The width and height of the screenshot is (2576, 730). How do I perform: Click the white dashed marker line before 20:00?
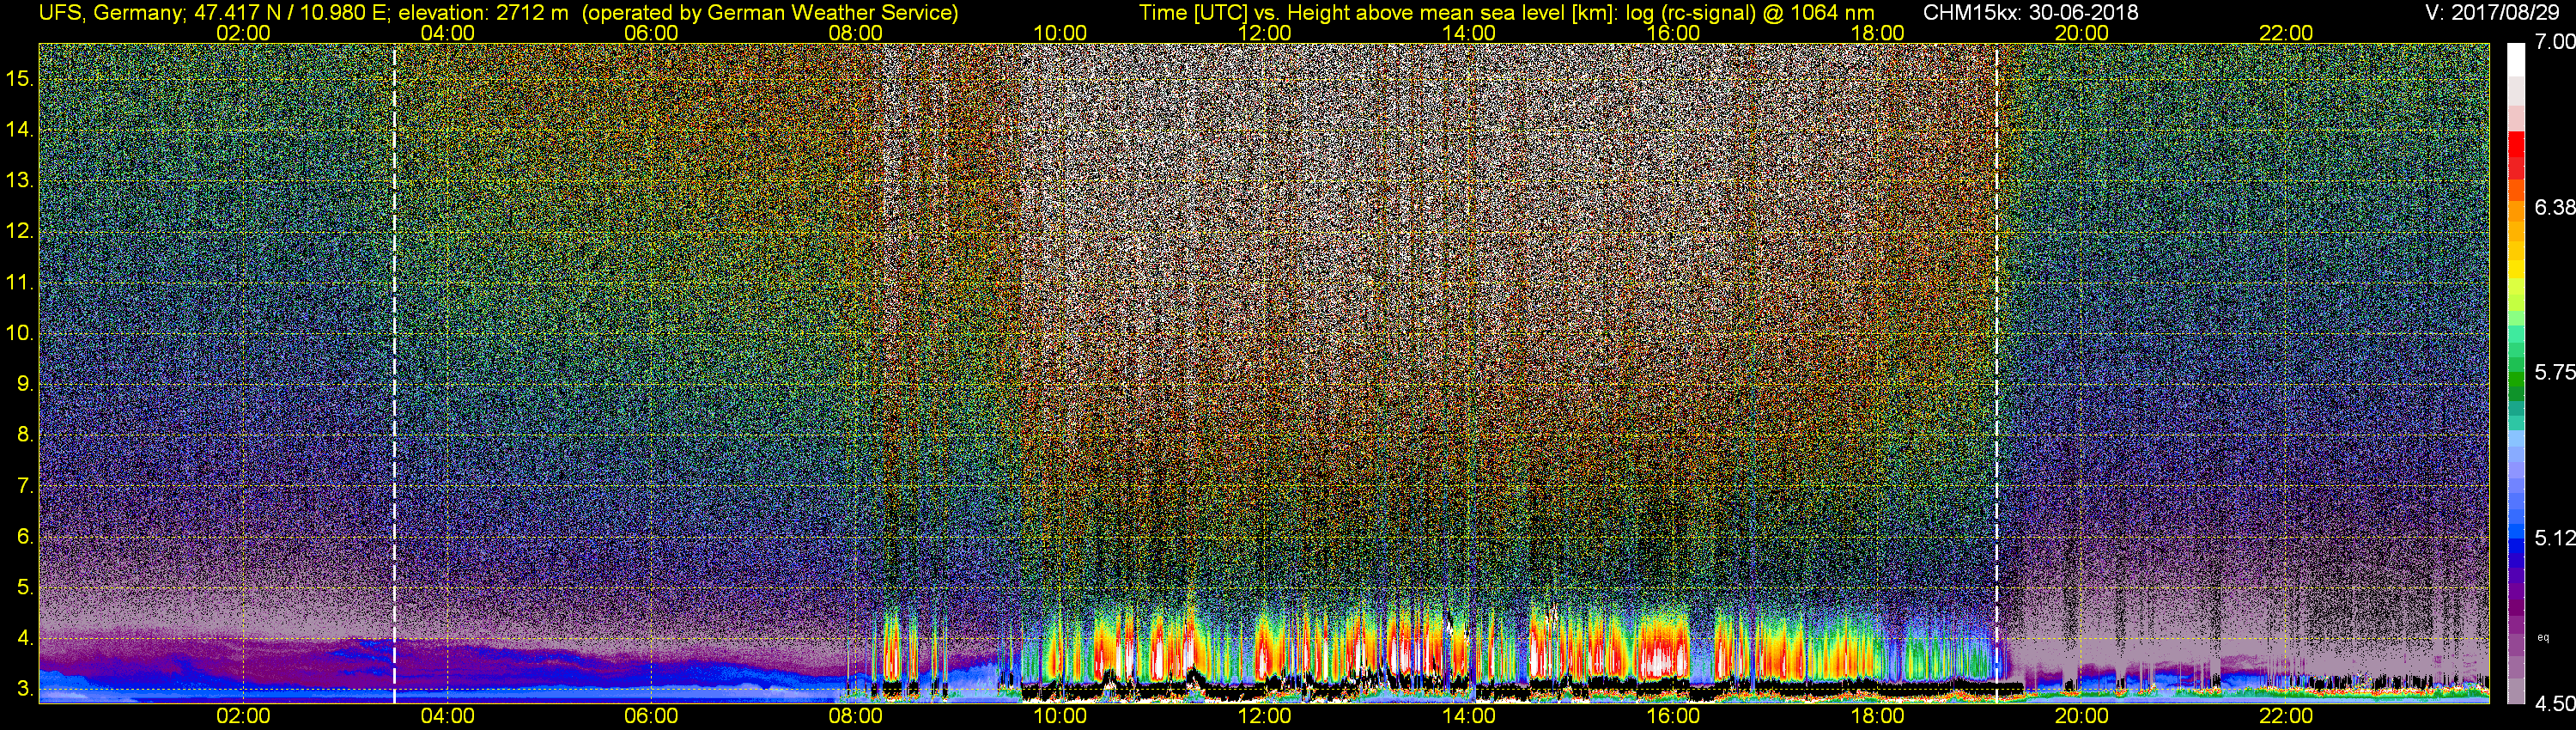pyautogui.click(x=1997, y=373)
